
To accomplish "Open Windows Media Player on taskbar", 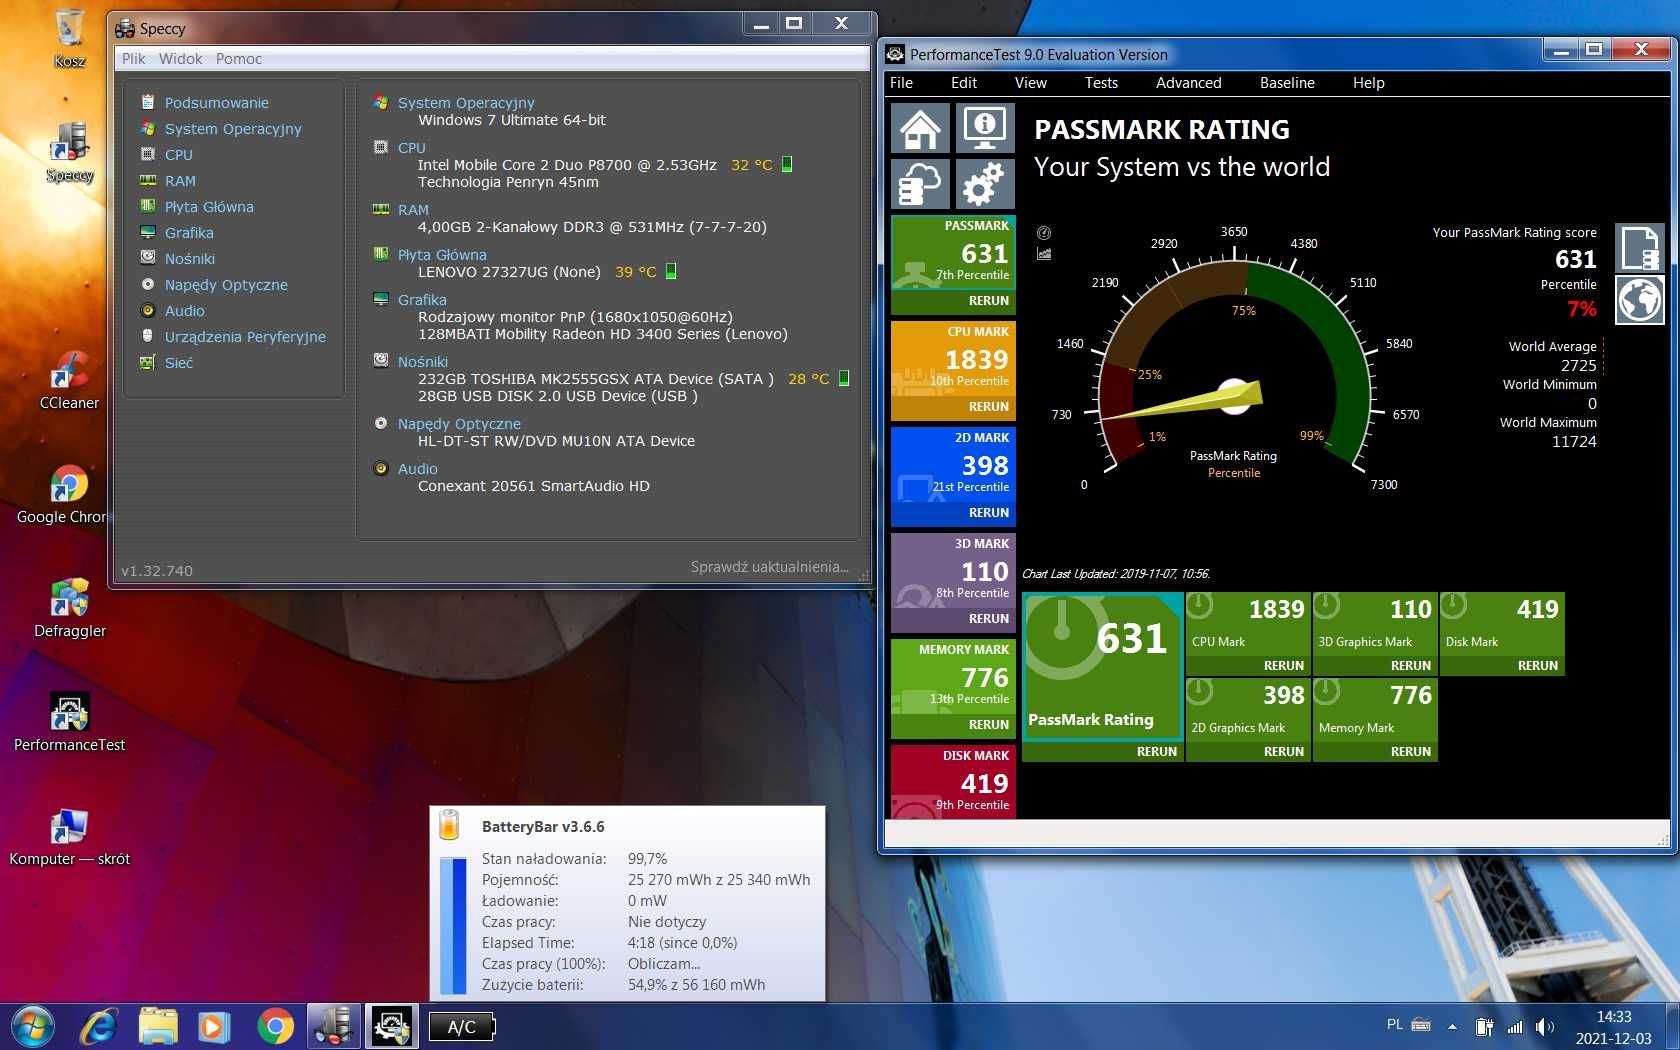I will tap(212, 1026).
